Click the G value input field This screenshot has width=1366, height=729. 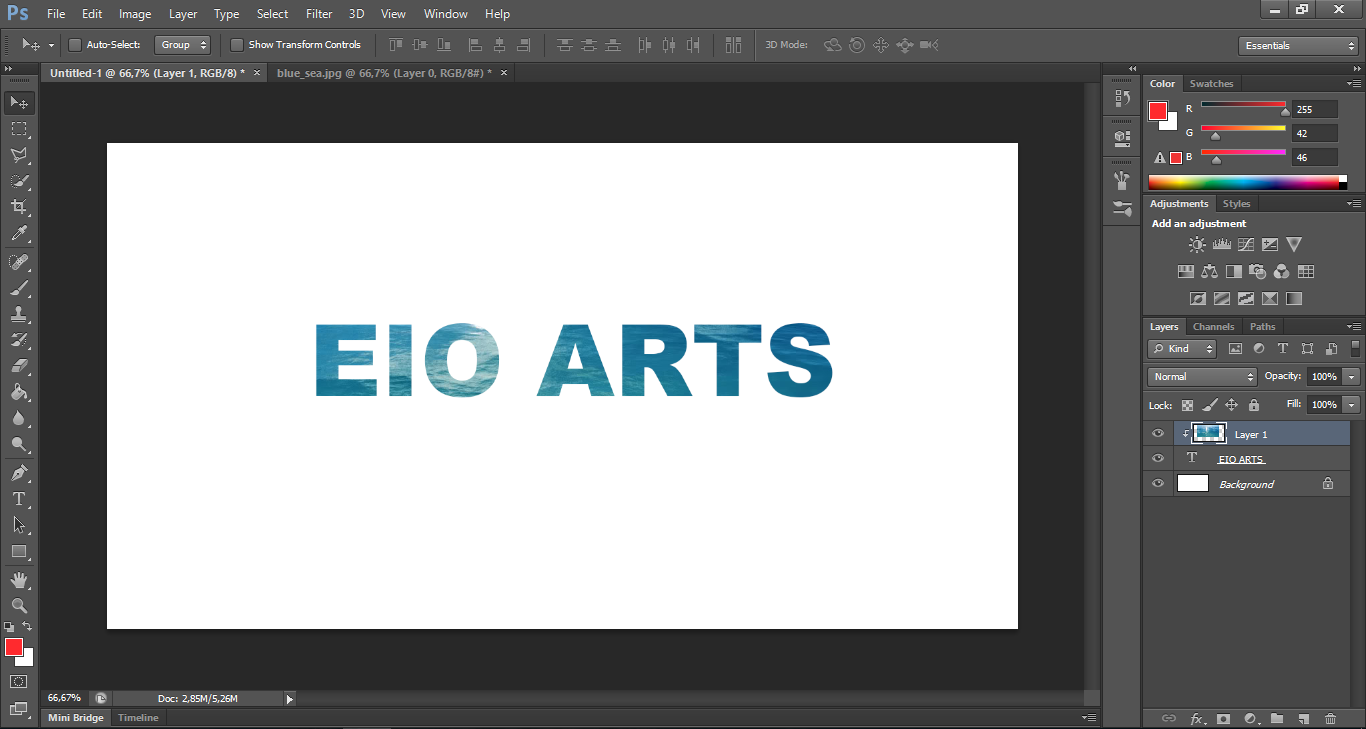1314,133
